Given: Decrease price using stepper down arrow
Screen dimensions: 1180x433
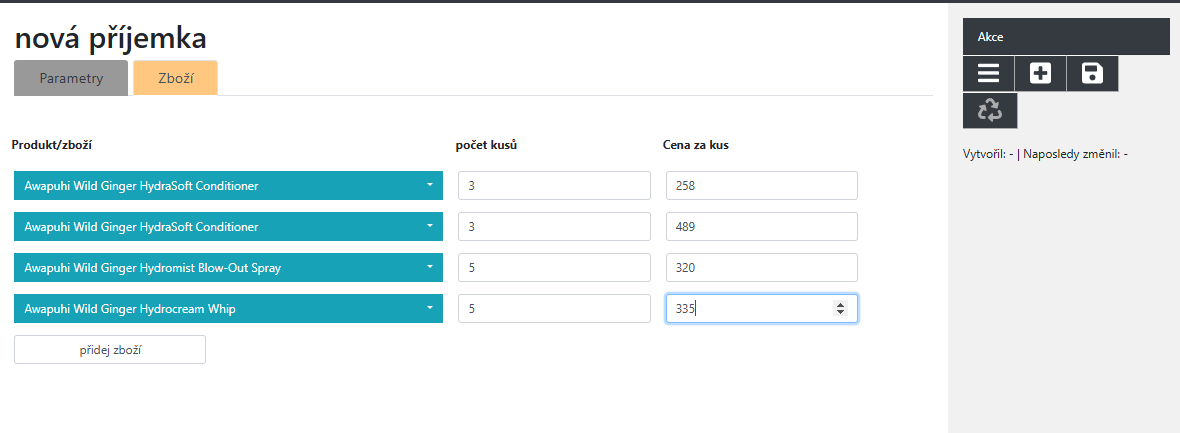Looking at the screenshot, I should tap(840, 312).
